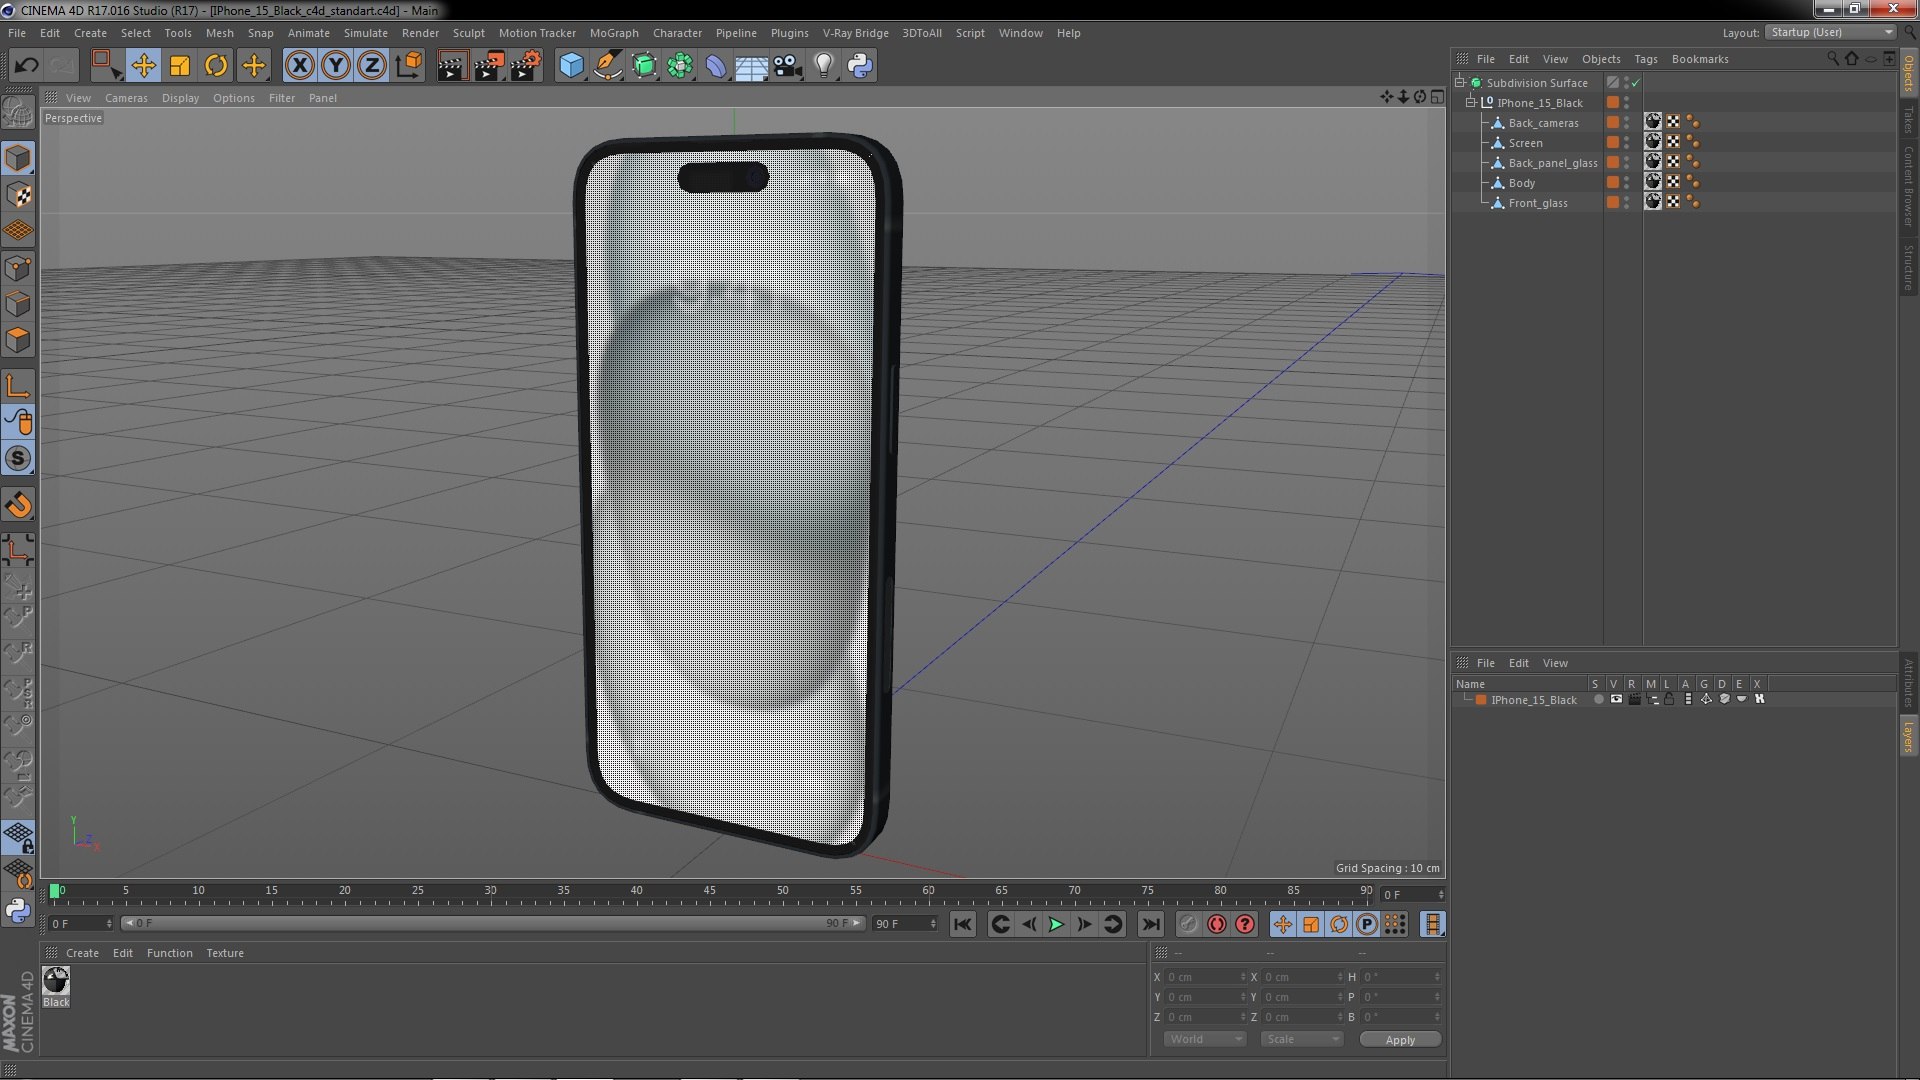Open the Spline pen tool
The width and height of the screenshot is (1920, 1080).
click(608, 66)
